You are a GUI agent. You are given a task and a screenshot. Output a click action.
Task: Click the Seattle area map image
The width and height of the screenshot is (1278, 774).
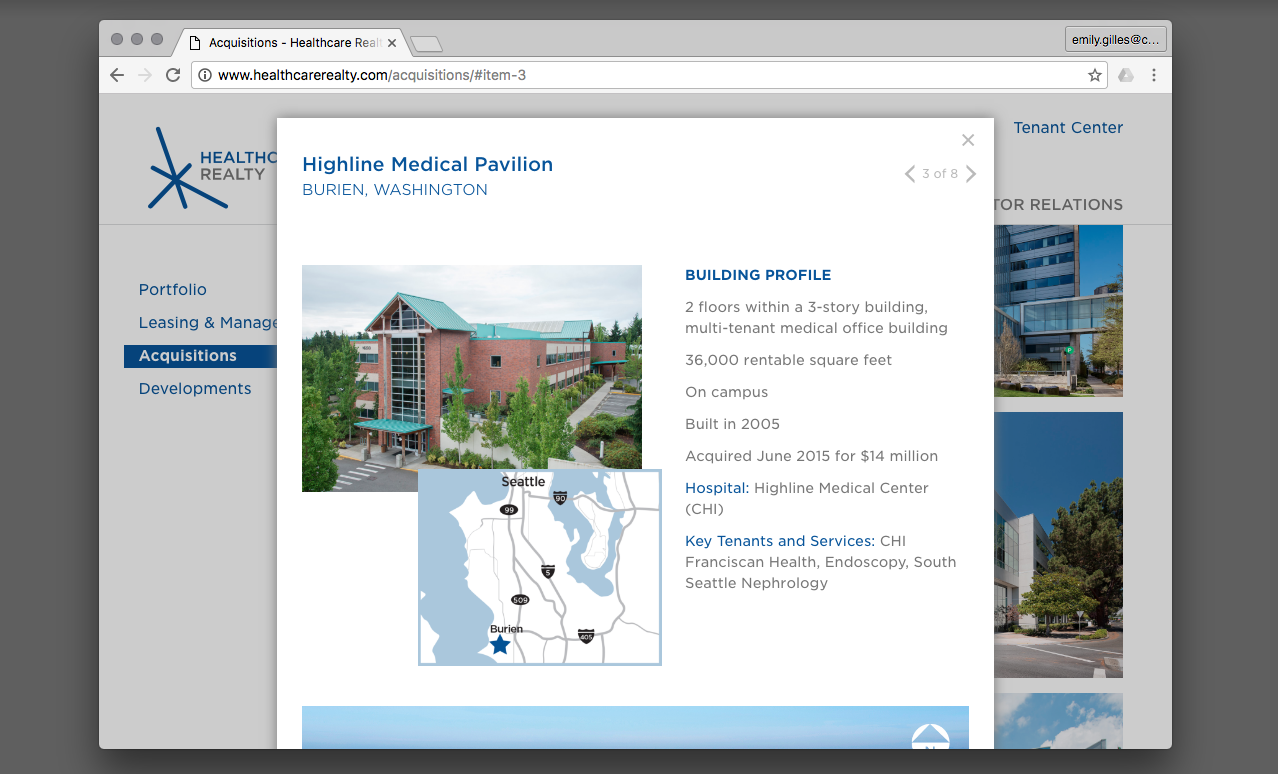click(540, 567)
